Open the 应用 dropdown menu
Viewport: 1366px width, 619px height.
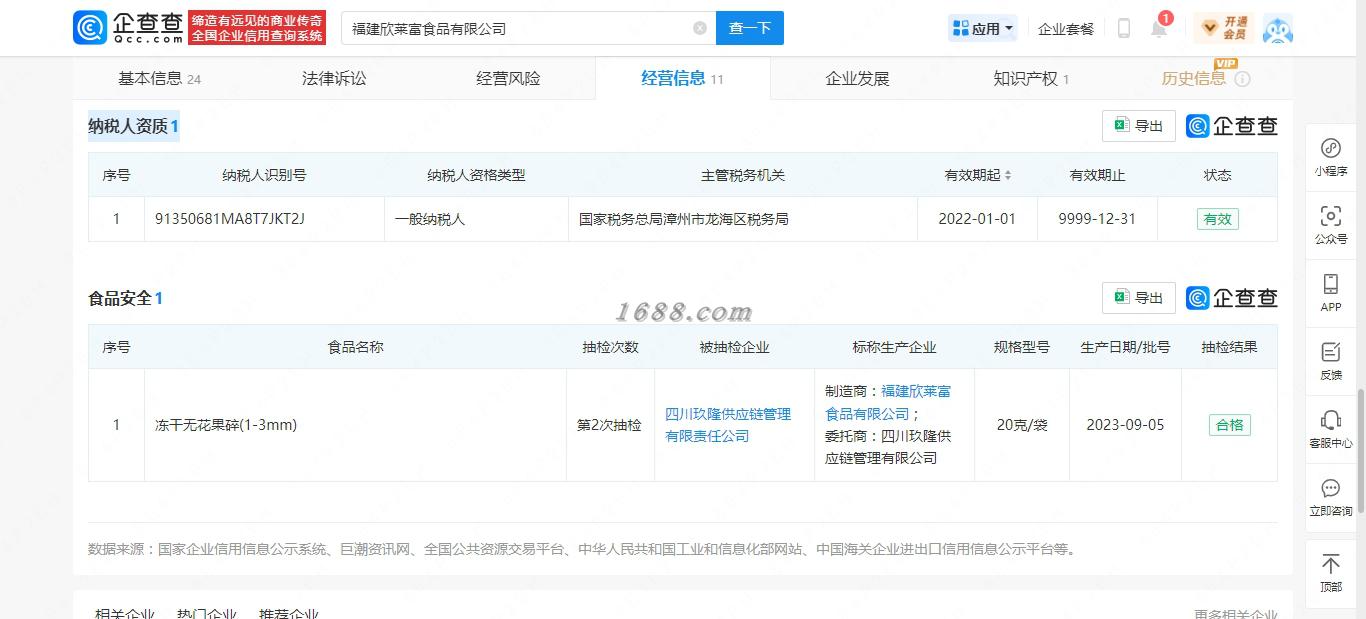983,29
